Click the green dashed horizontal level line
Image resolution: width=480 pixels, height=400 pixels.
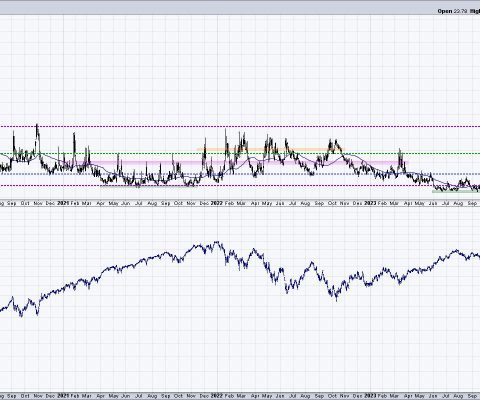(x=240, y=154)
